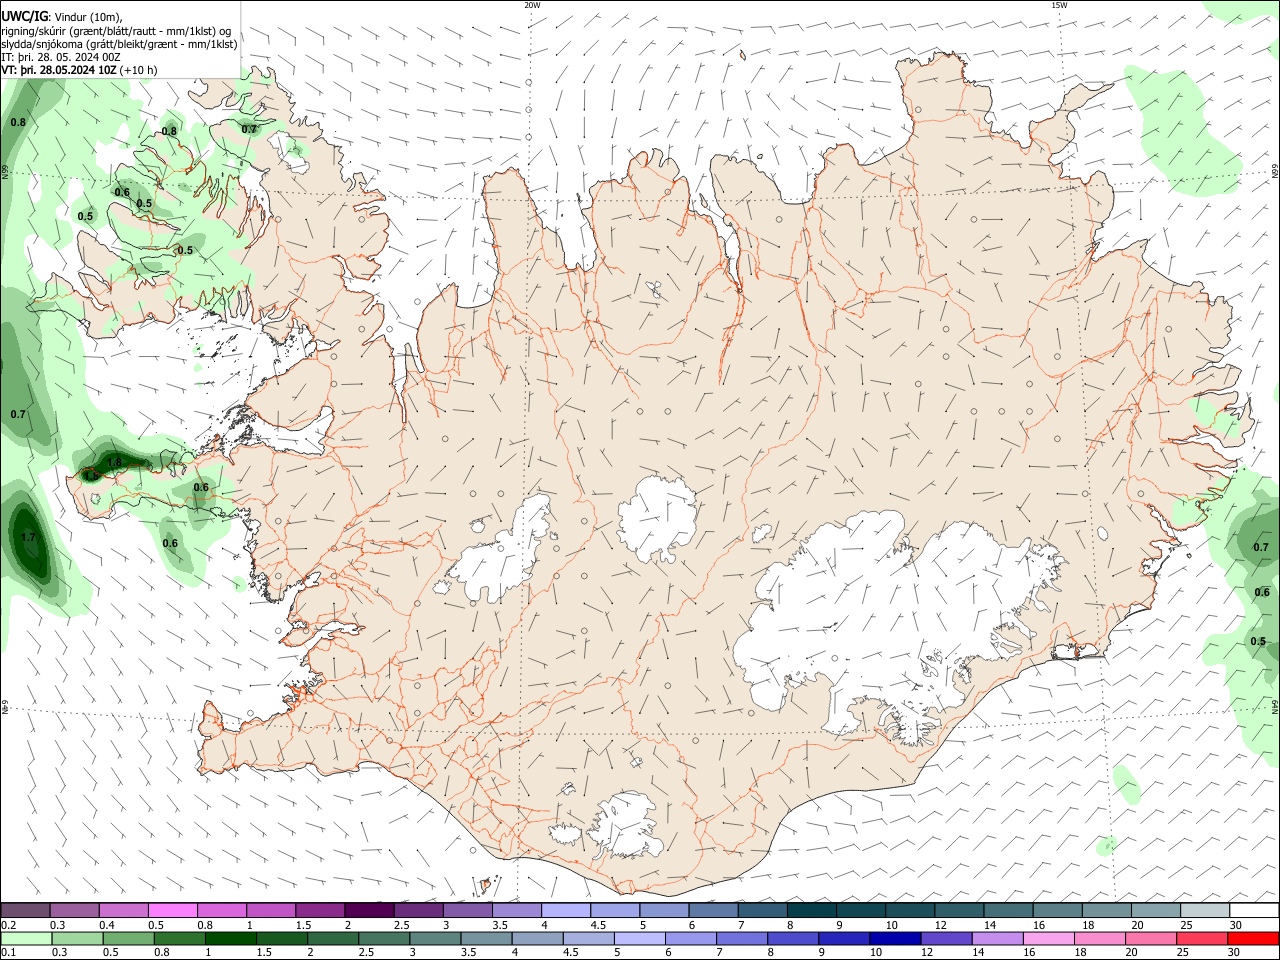1280x960 pixels.
Task: Select the title line 'UWC/IG: Vindur (10m),'
Action: (x=62, y=17)
